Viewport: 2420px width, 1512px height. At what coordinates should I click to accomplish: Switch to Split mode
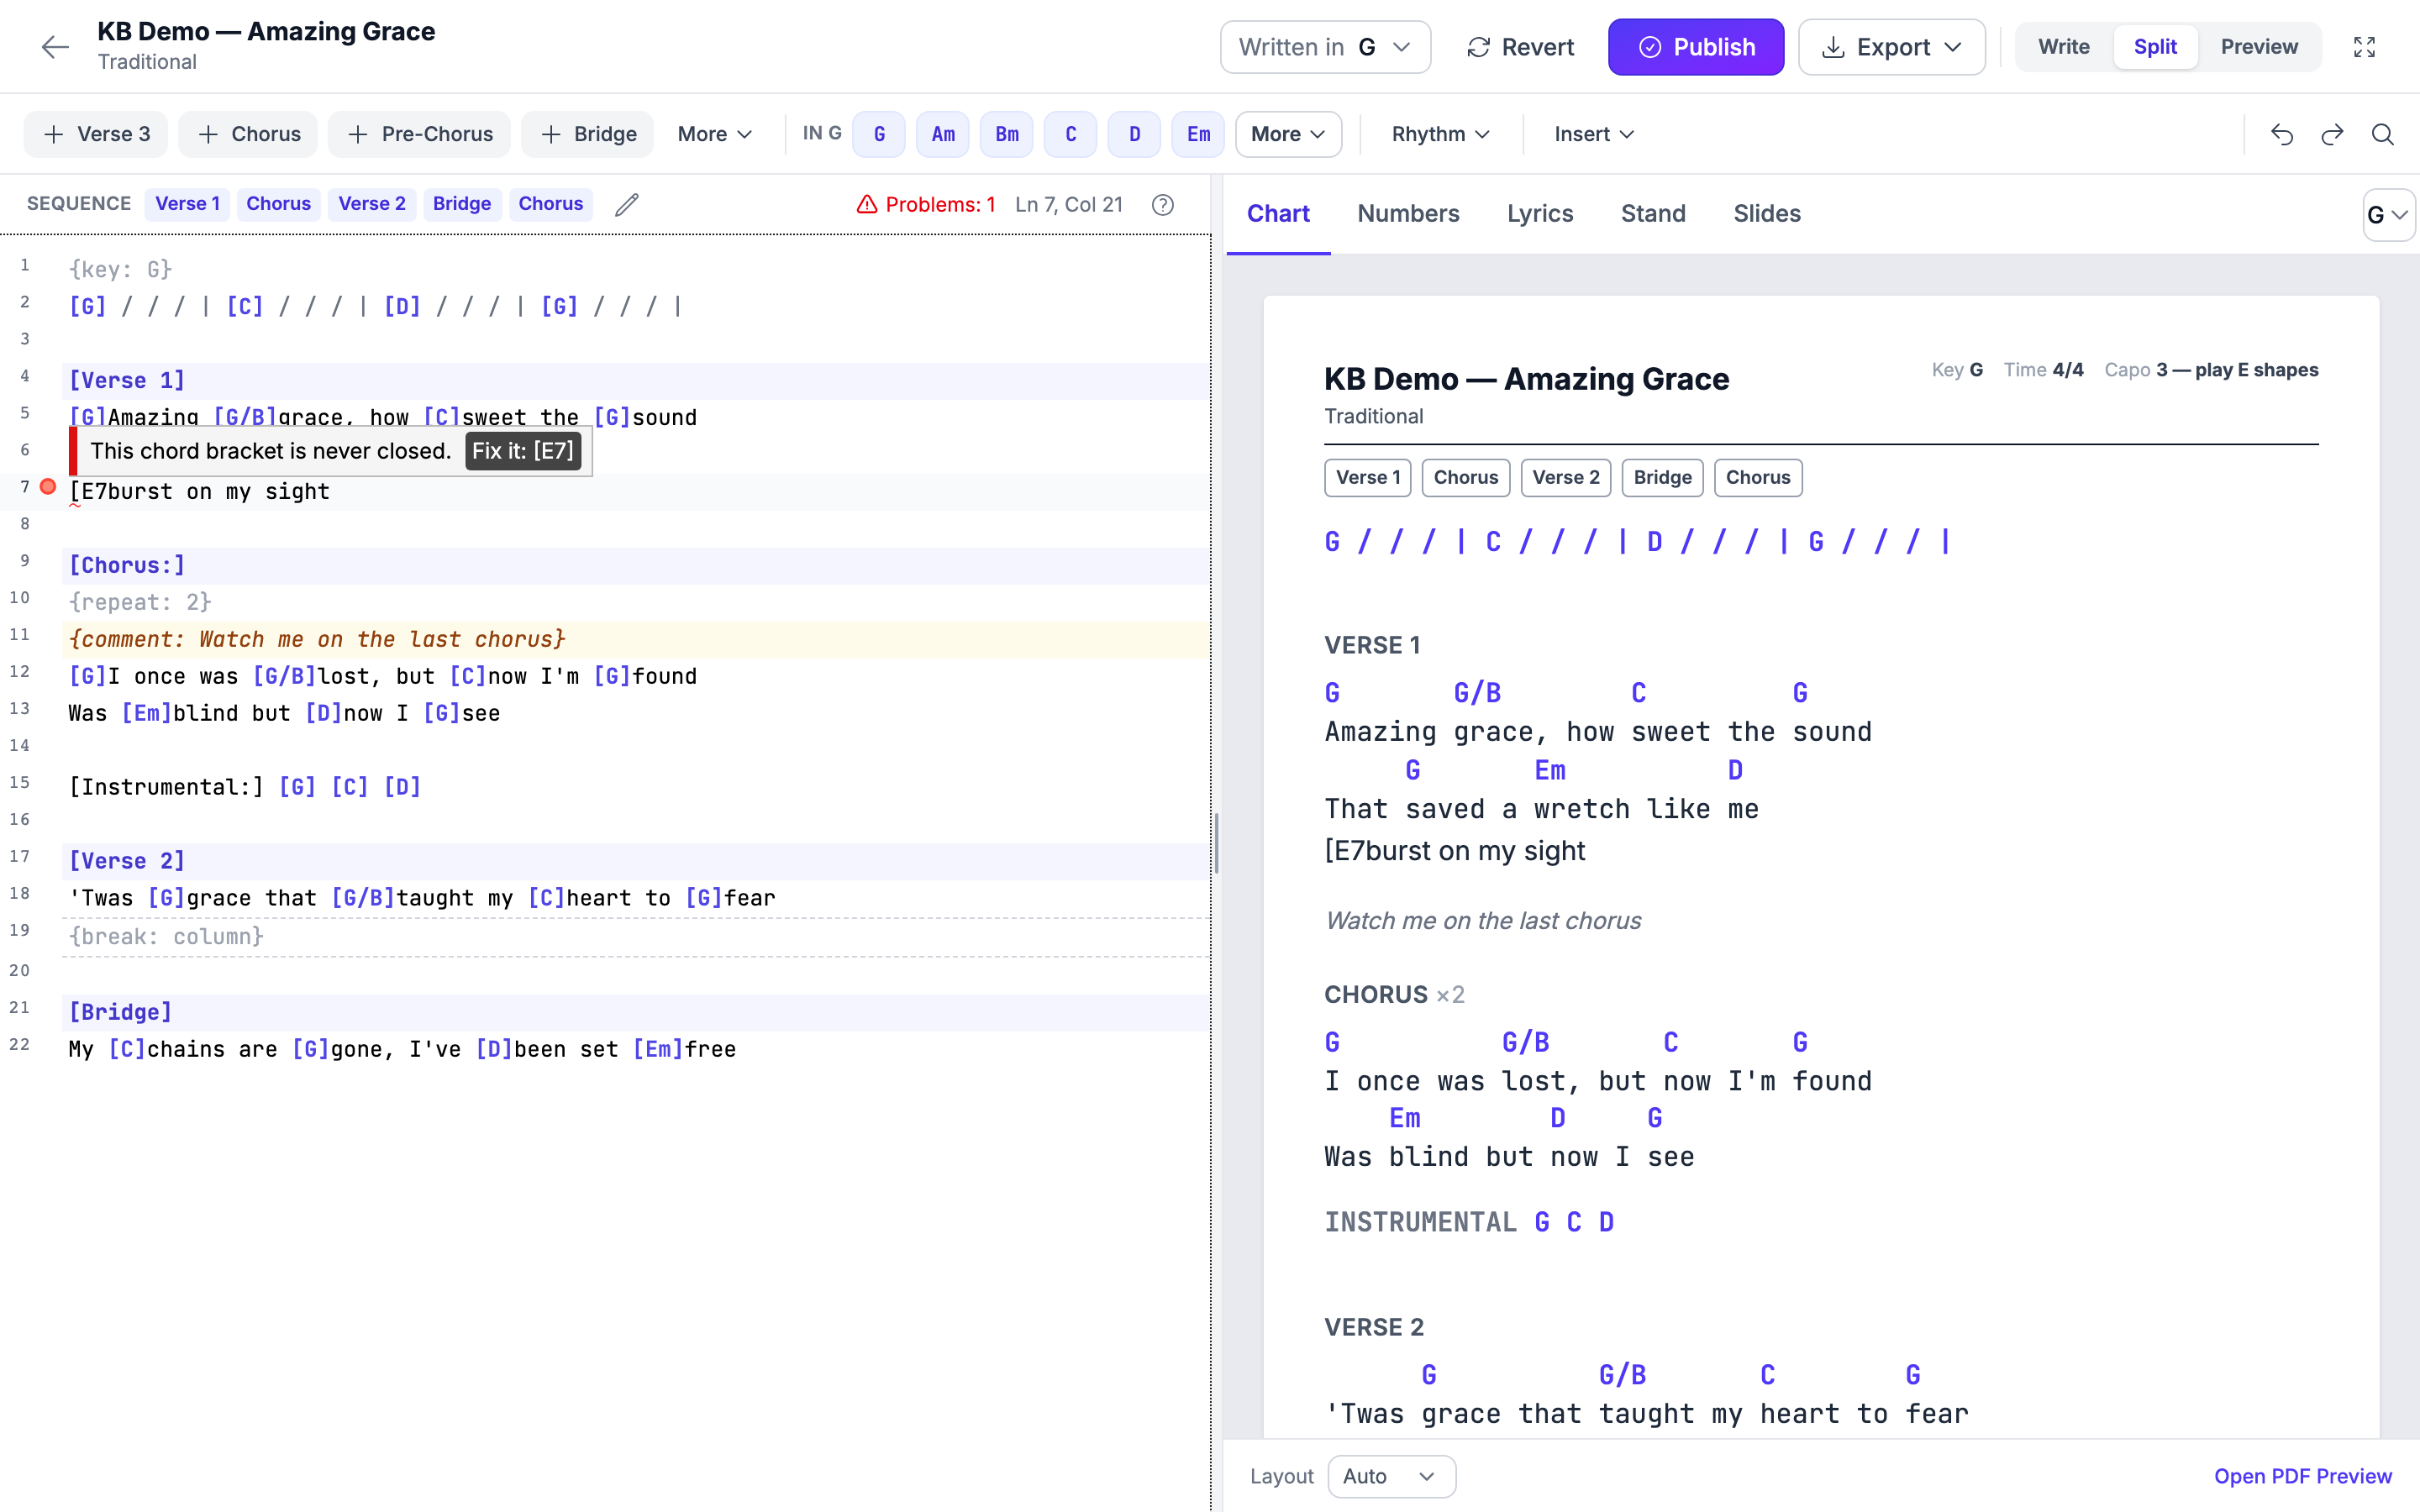click(2155, 47)
